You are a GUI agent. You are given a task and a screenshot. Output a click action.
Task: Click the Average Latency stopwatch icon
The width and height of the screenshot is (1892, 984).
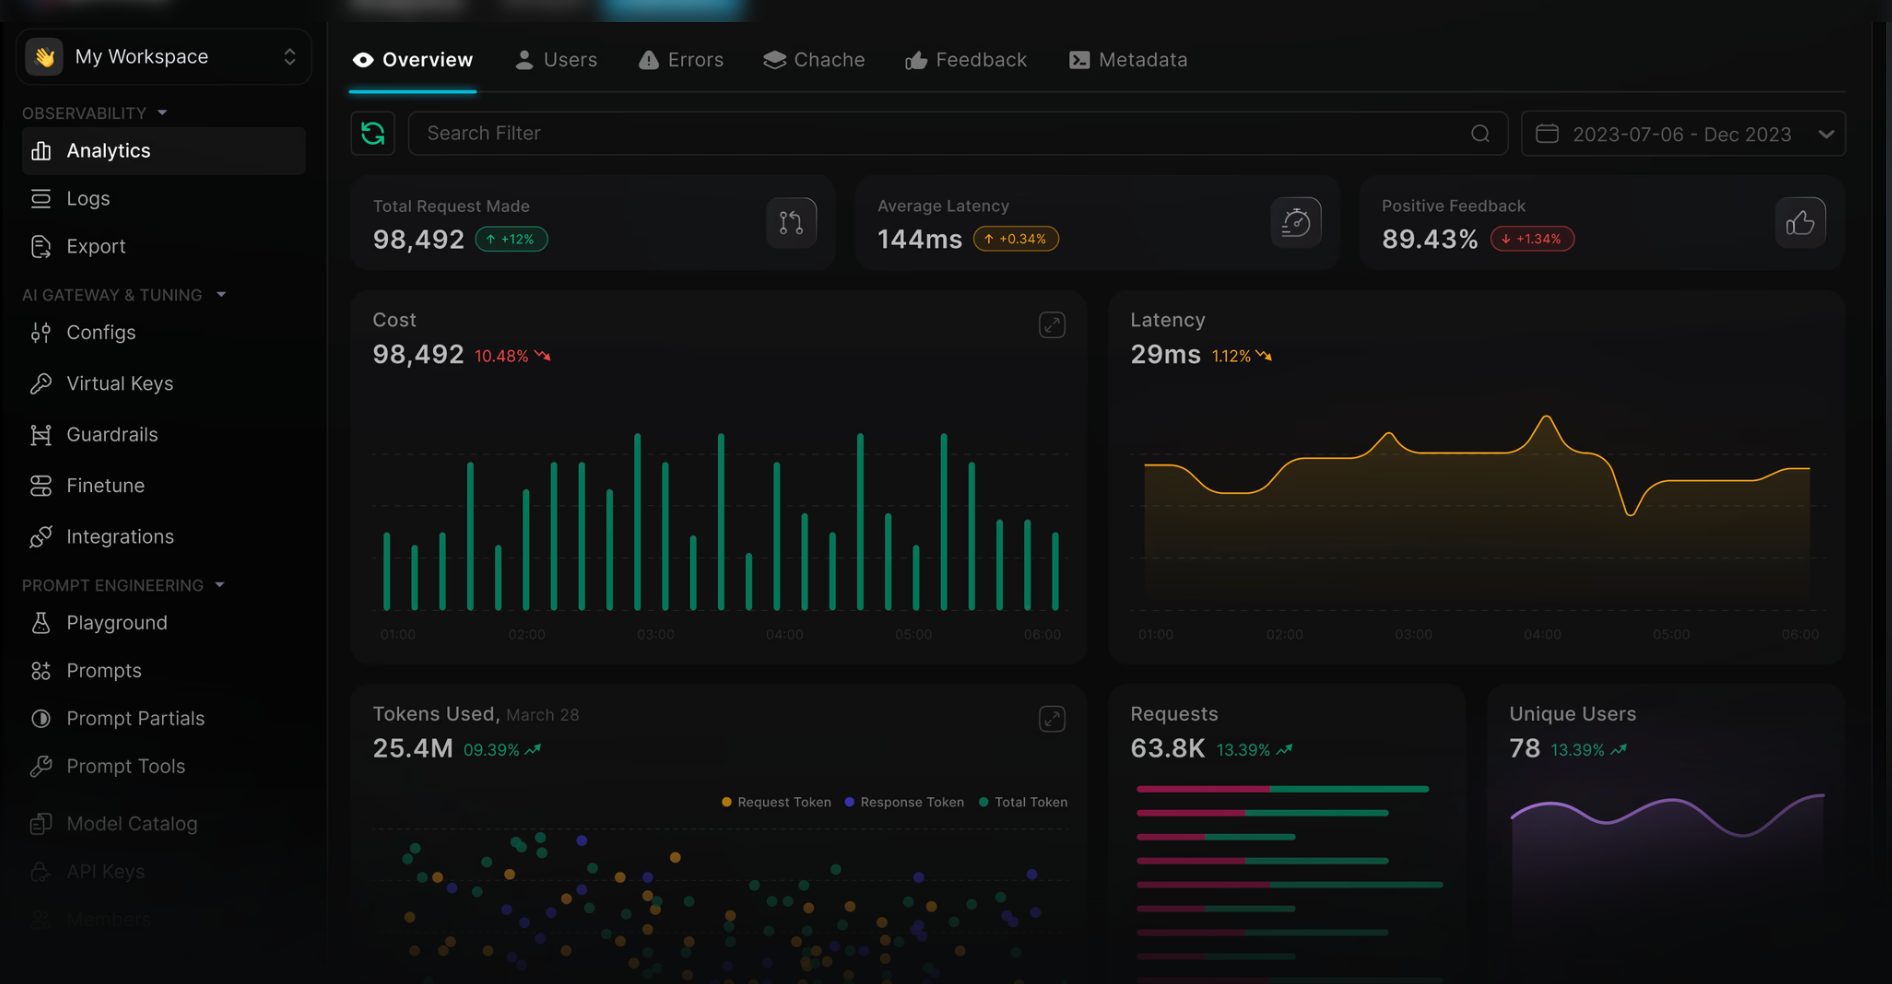(x=1296, y=222)
